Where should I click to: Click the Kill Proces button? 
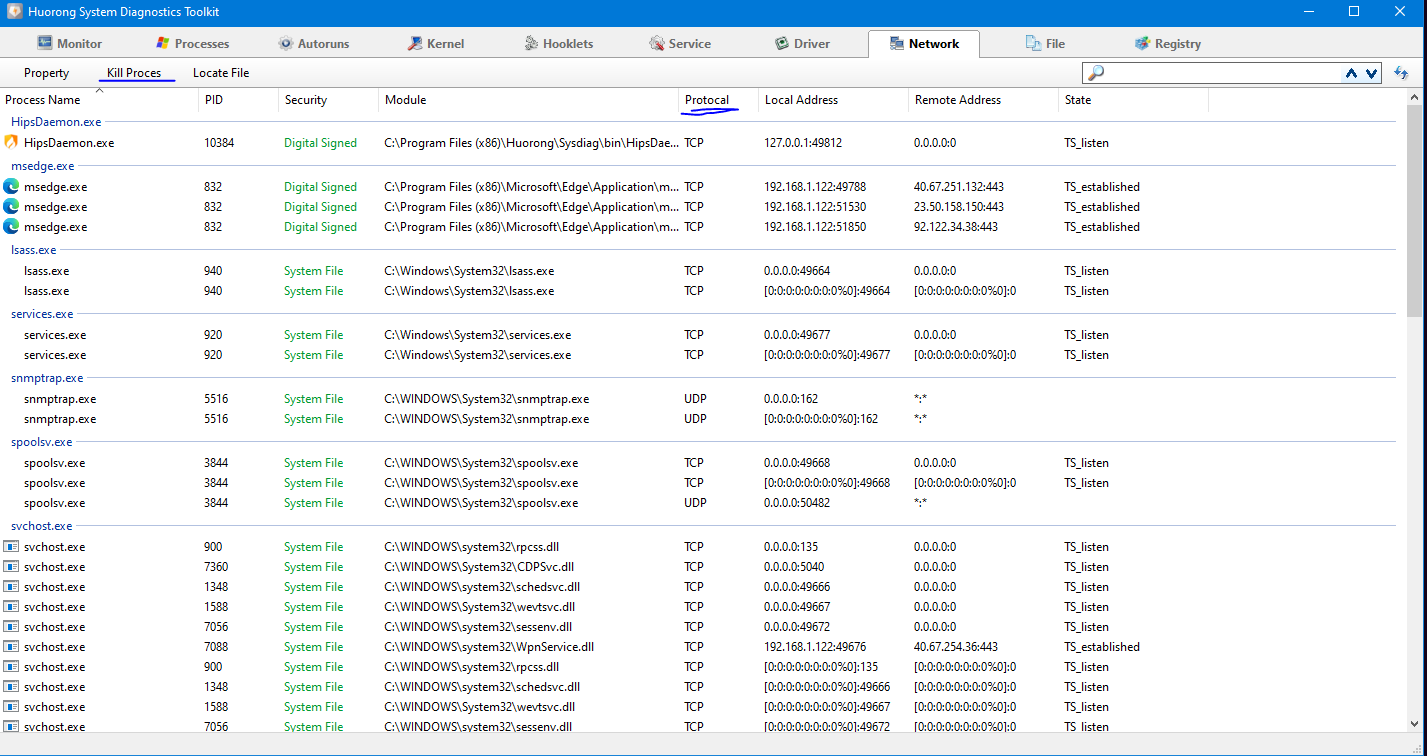(x=134, y=73)
